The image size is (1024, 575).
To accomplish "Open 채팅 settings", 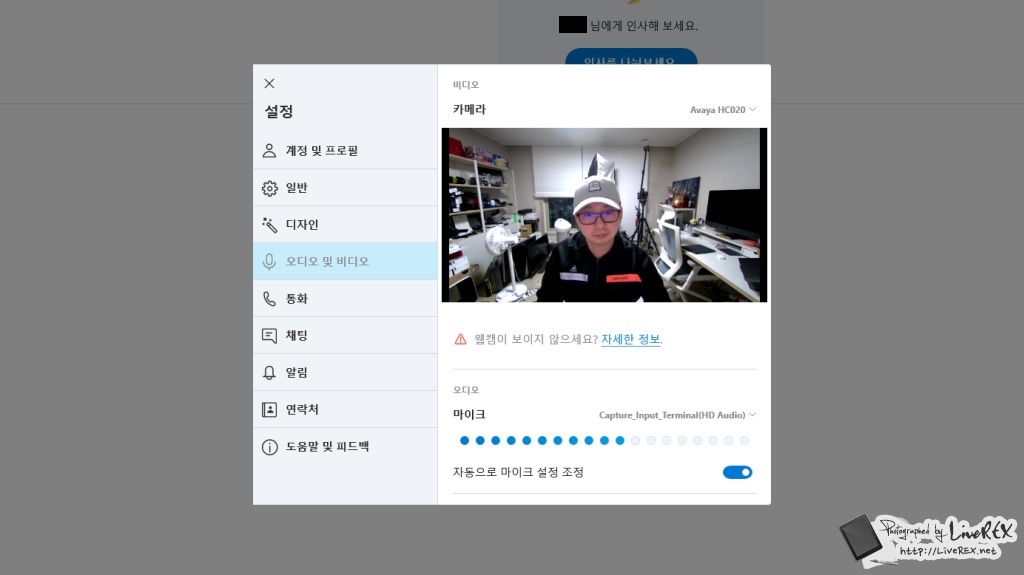I will 345,335.
